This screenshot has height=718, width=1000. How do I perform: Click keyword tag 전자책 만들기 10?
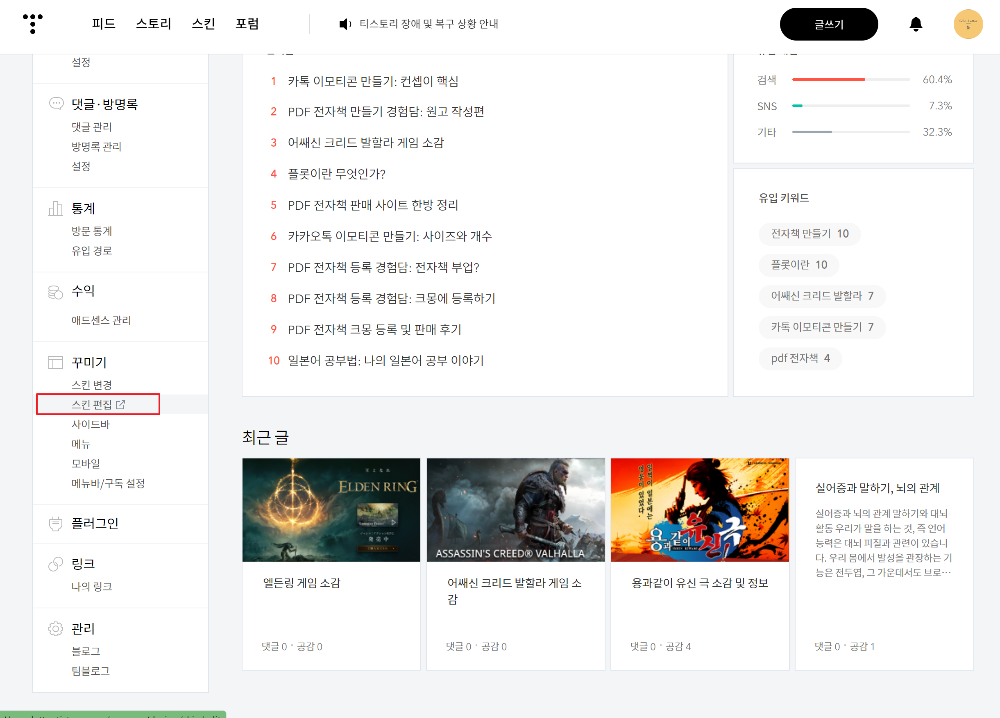click(x=809, y=233)
